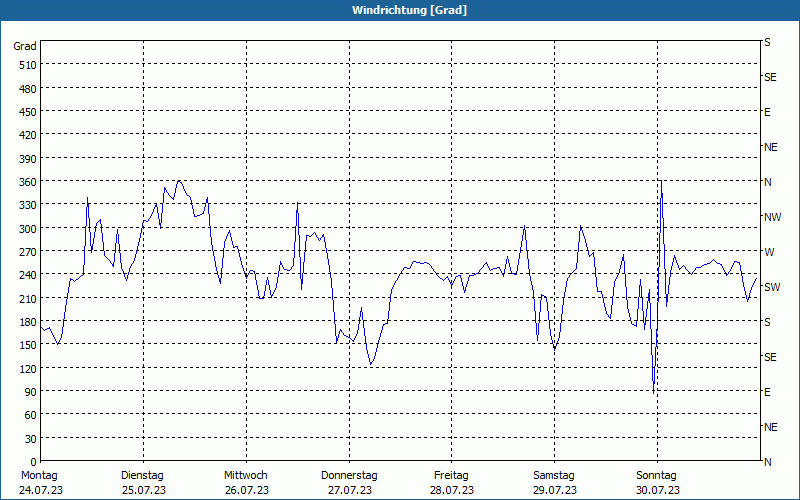The width and height of the screenshot is (800, 500).
Task: Click the W compass label on right axis
Action: pos(769,252)
